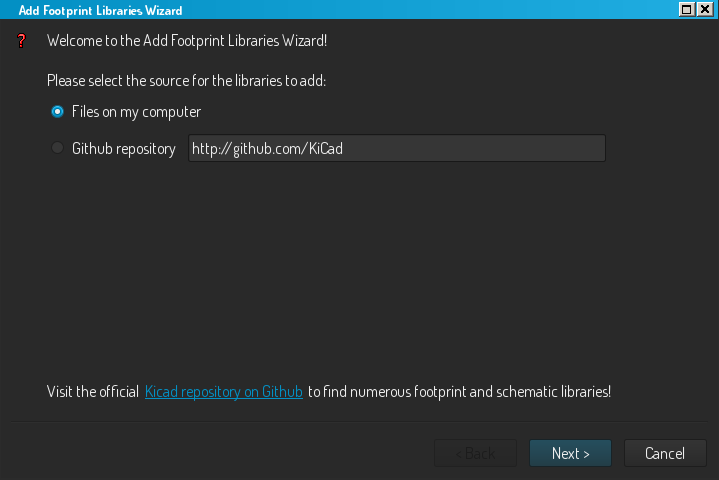Click the separator line above the navigation buttons
Viewport: 719px width, 480px height.
(x=360, y=421)
